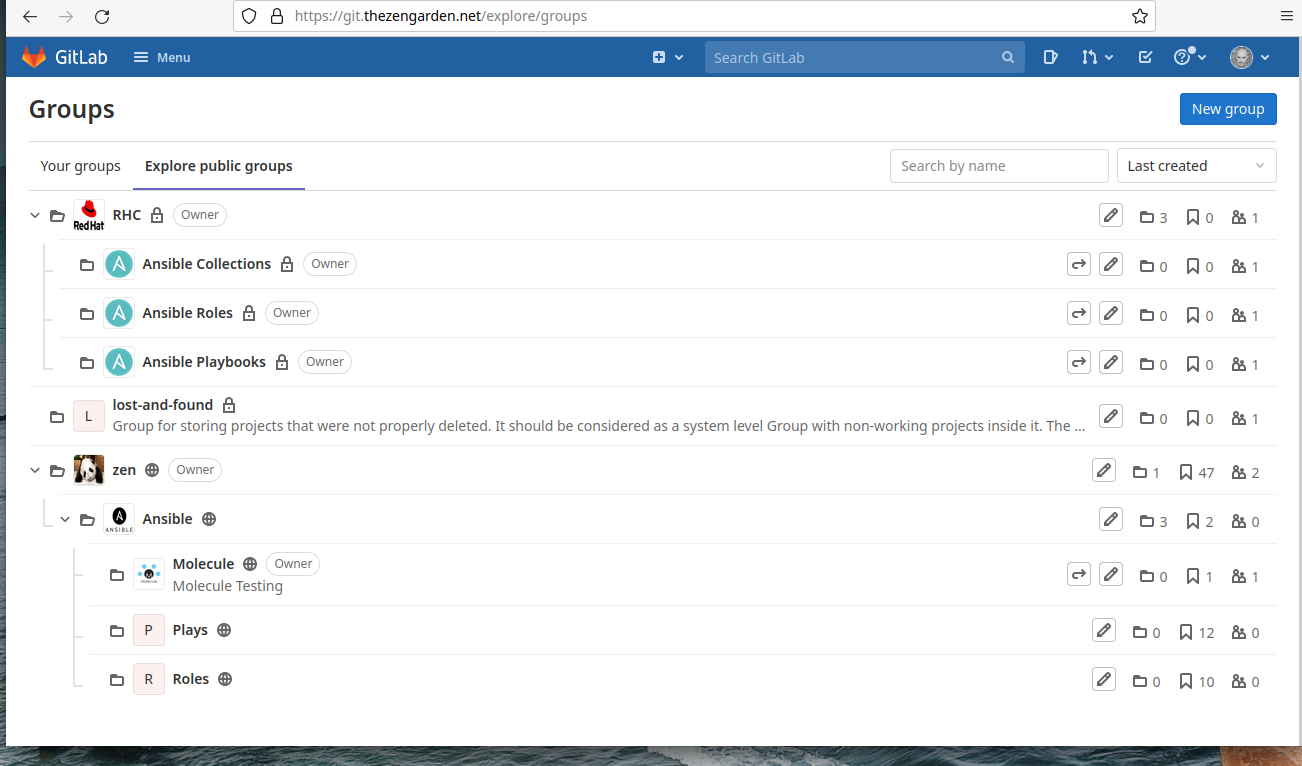Edit Molecule group pencil icon
Screen dimensions: 1302x766
point(1111,574)
